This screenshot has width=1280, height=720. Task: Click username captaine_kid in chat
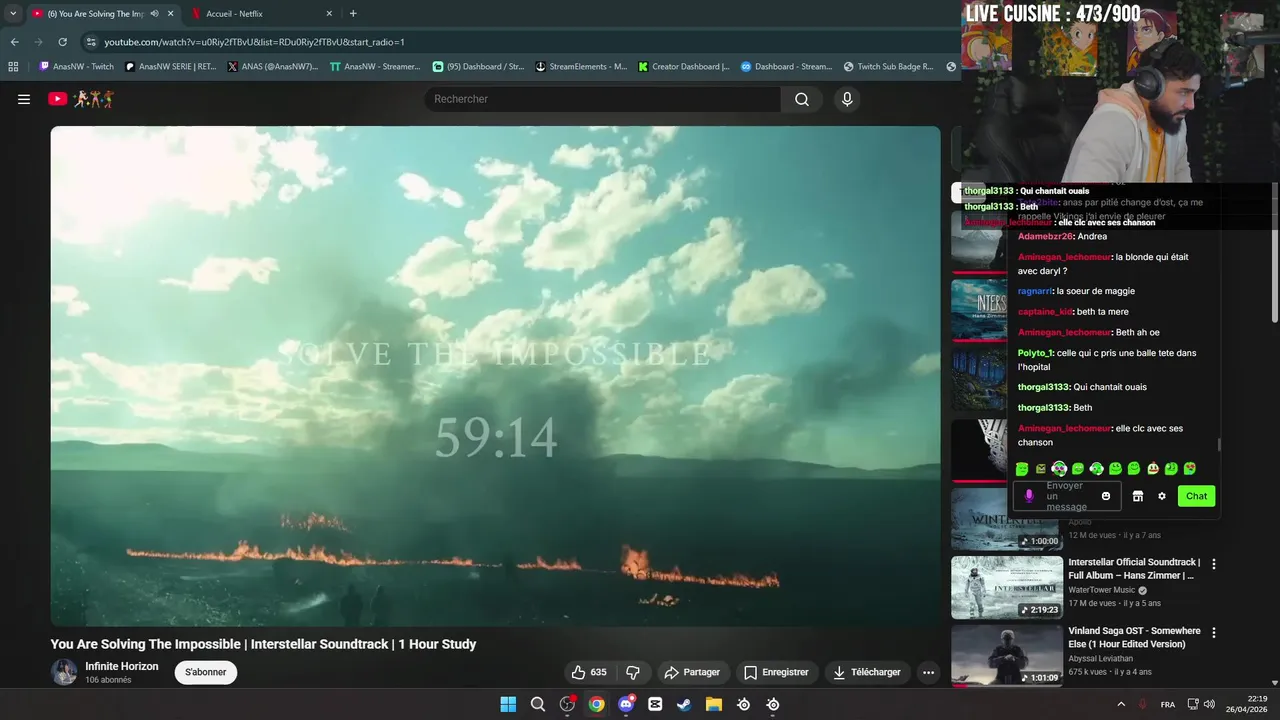[1045, 312]
